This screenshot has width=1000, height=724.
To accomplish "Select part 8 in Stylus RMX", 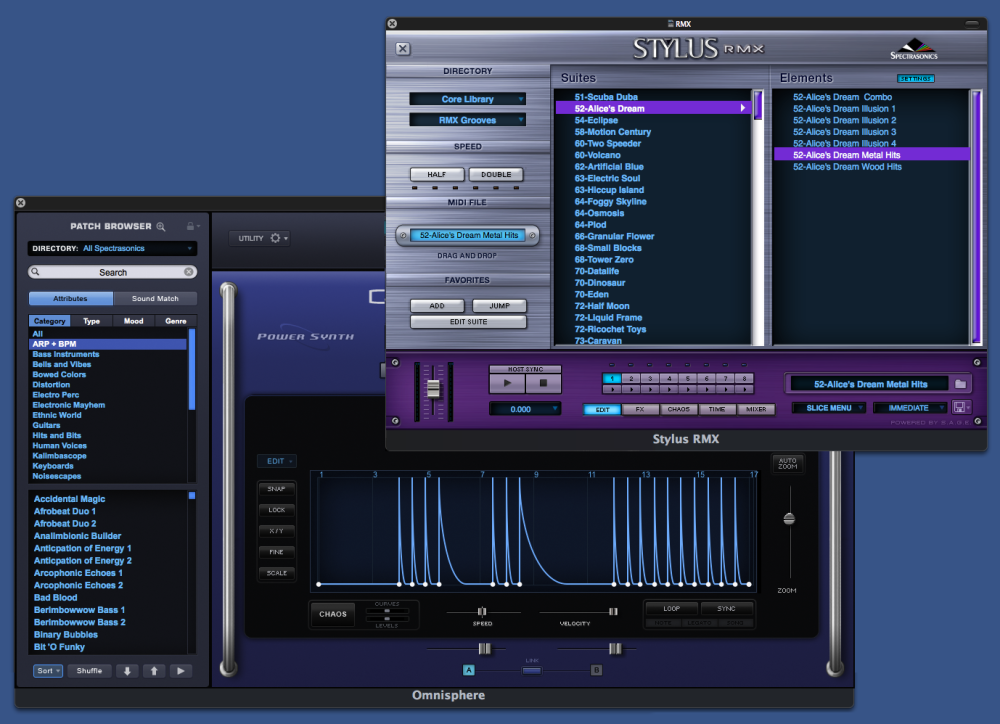I will pos(744,378).
